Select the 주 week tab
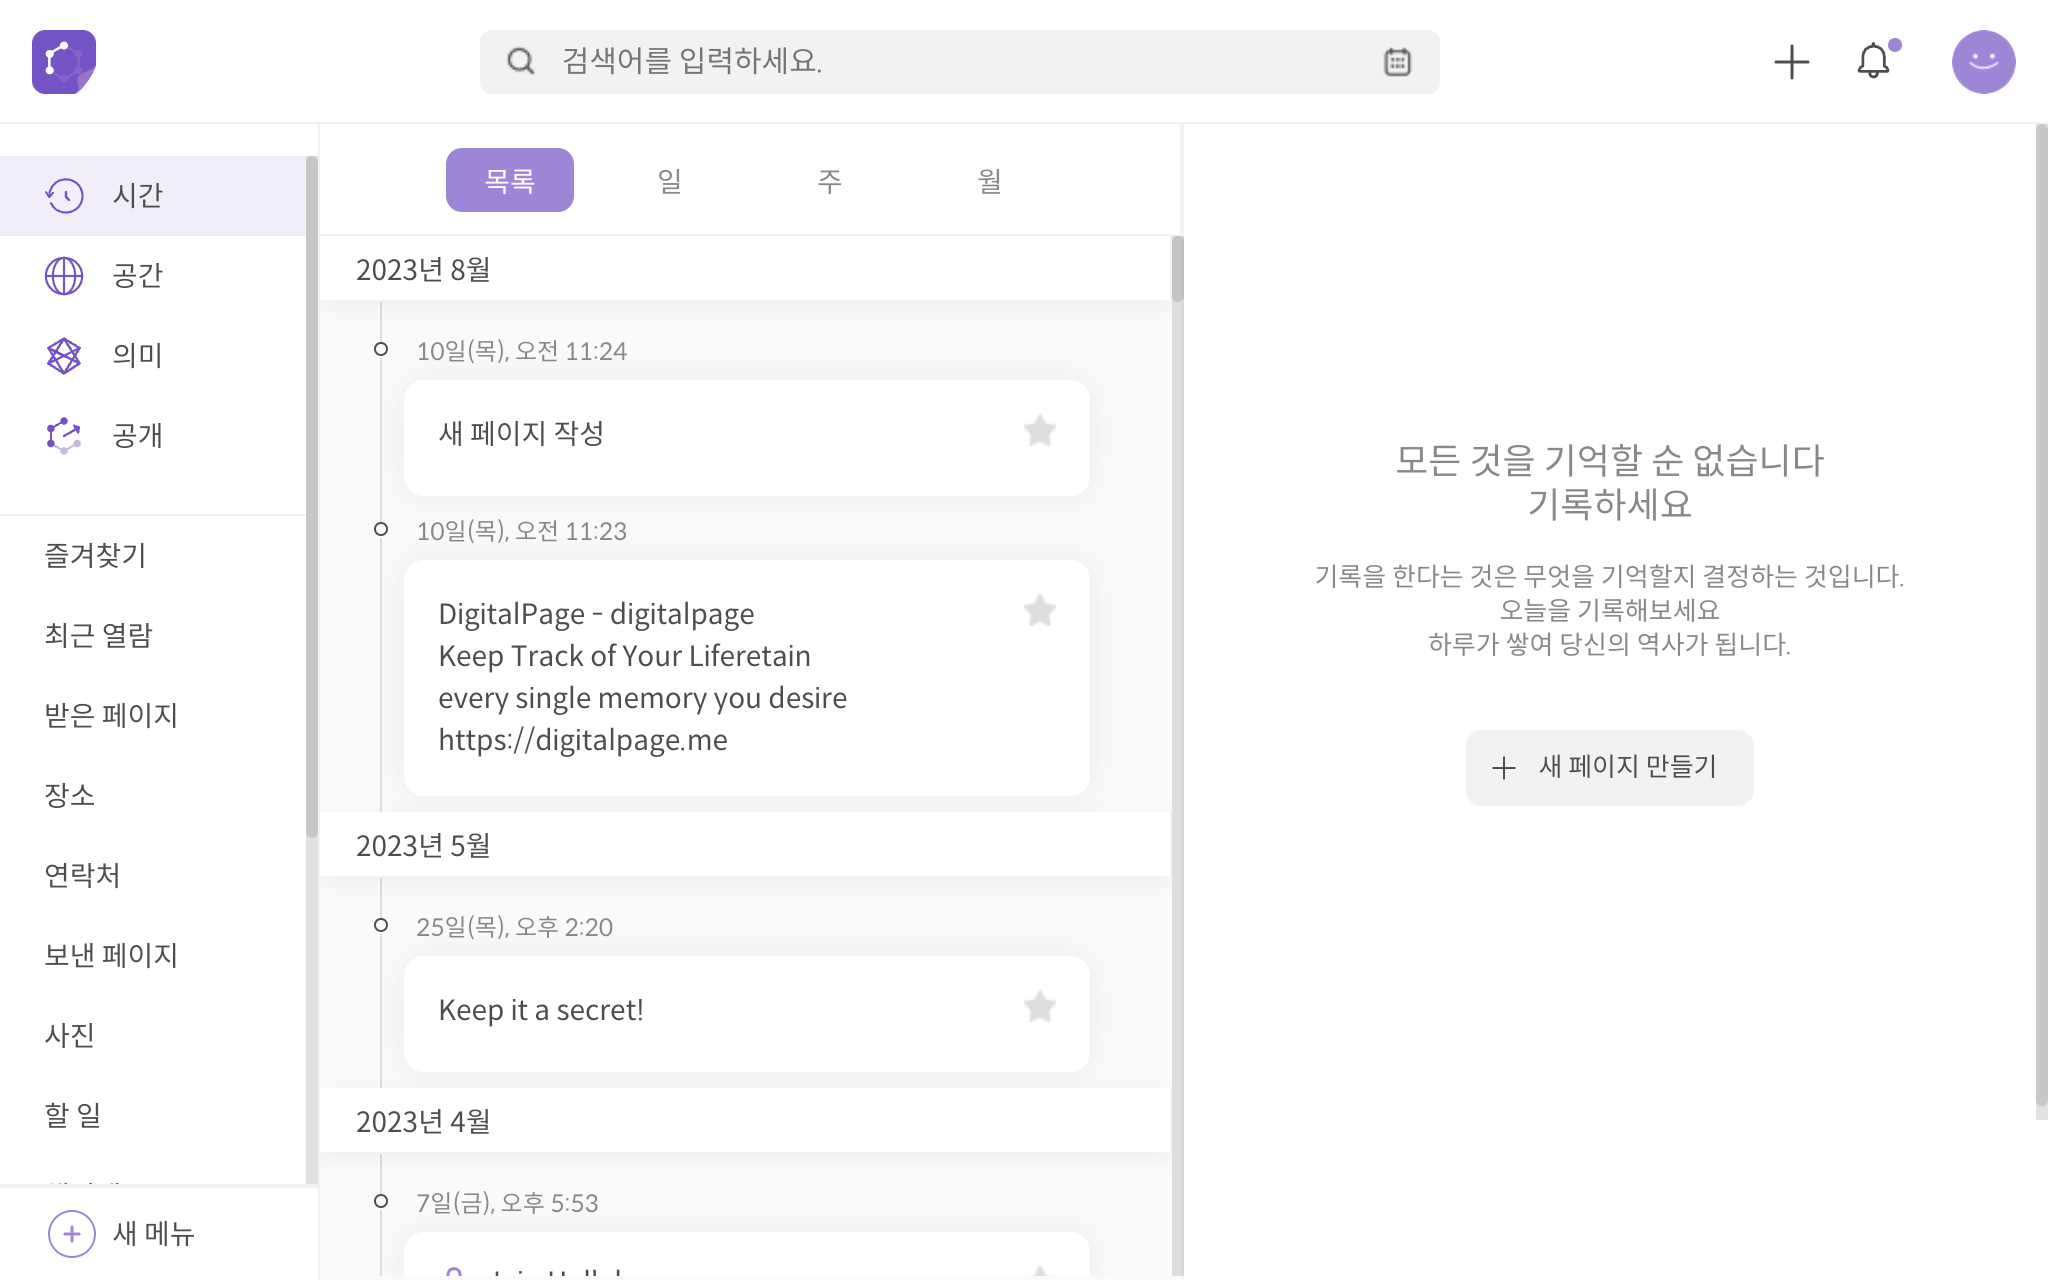Viewport: 2048px width, 1280px height. coord(829,181)
